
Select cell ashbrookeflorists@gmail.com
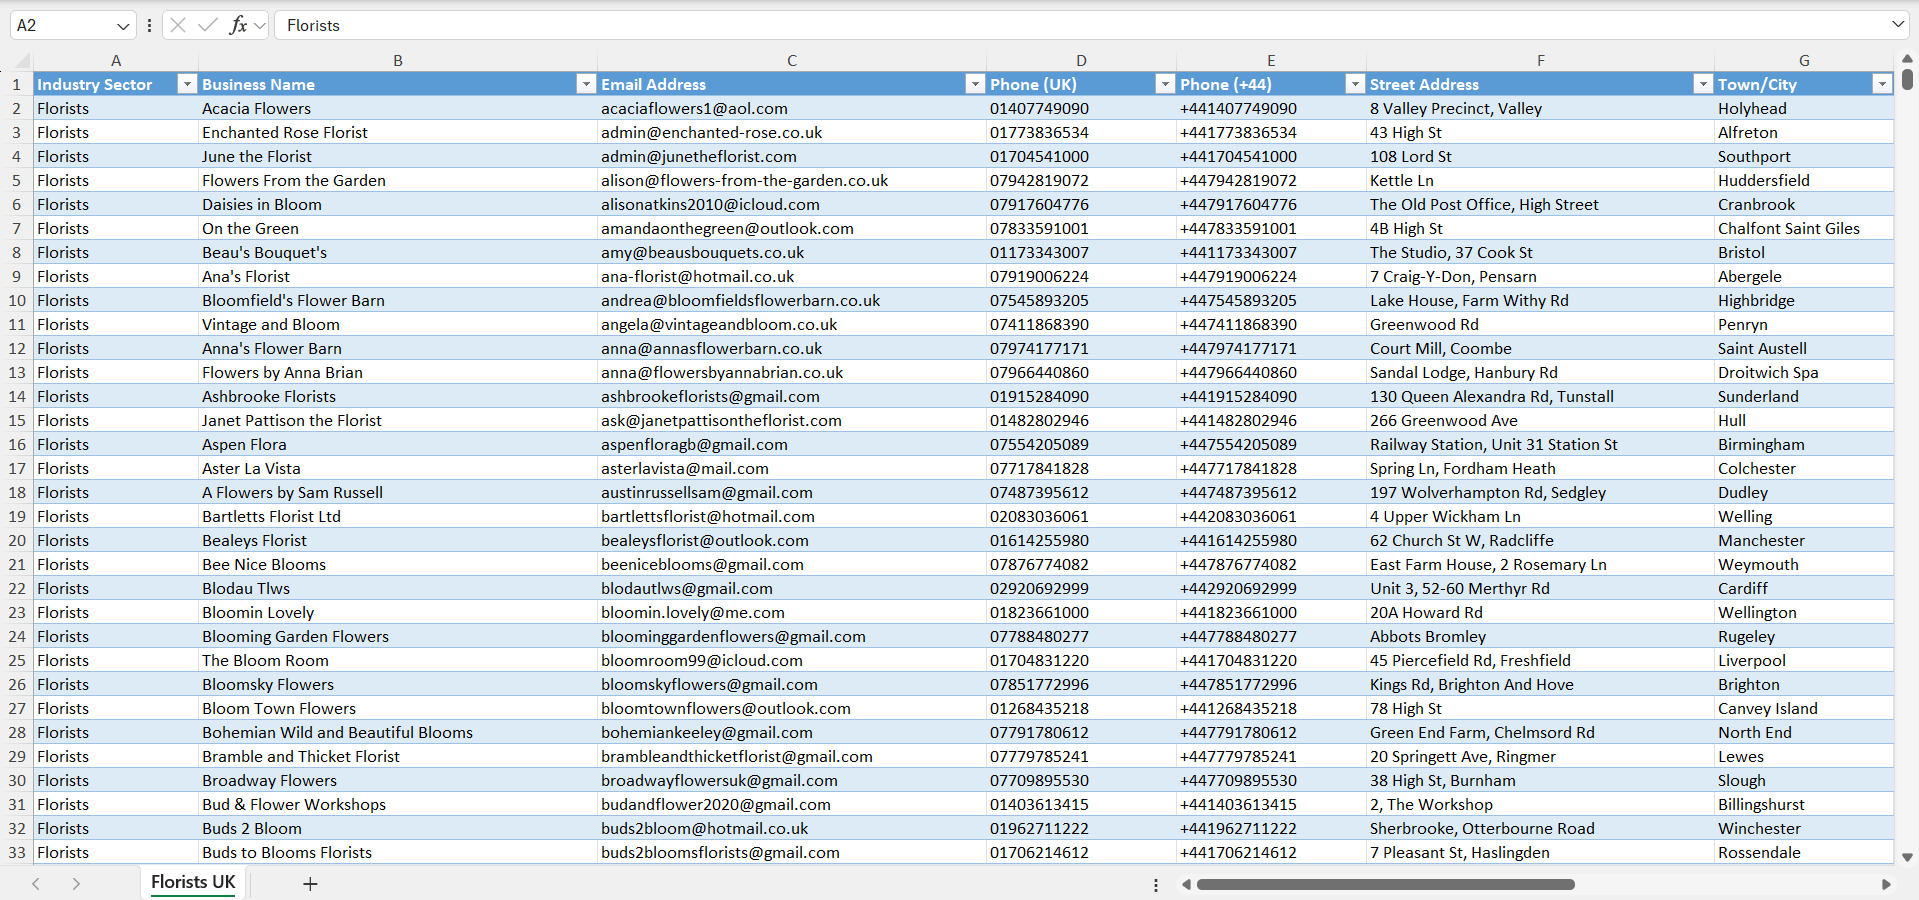click(x=792, y=396)
